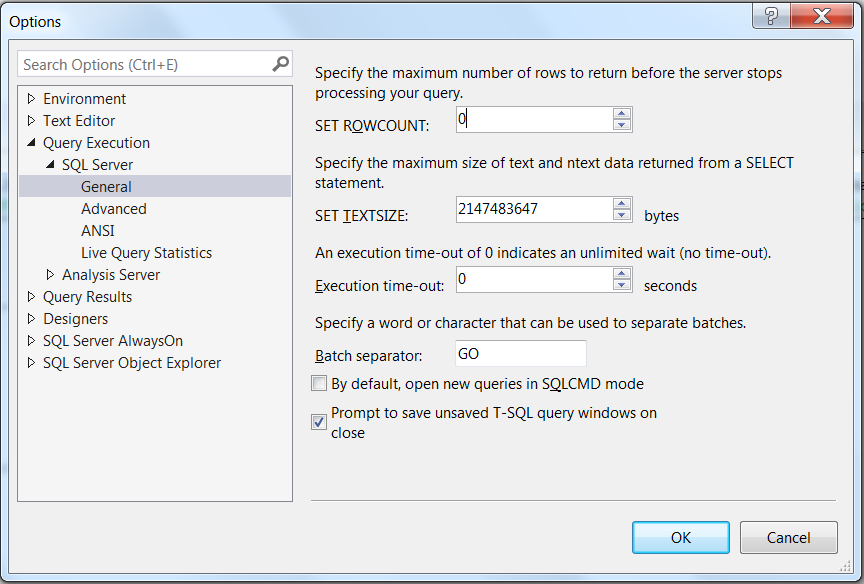Click the Batch separator text field
Viewport: 864px width, 584px height.
coord(520,354)
